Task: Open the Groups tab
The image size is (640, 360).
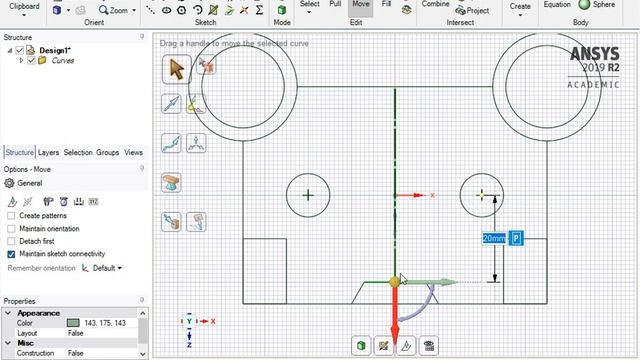Action: pyautogui.click(x=108, y=152)
